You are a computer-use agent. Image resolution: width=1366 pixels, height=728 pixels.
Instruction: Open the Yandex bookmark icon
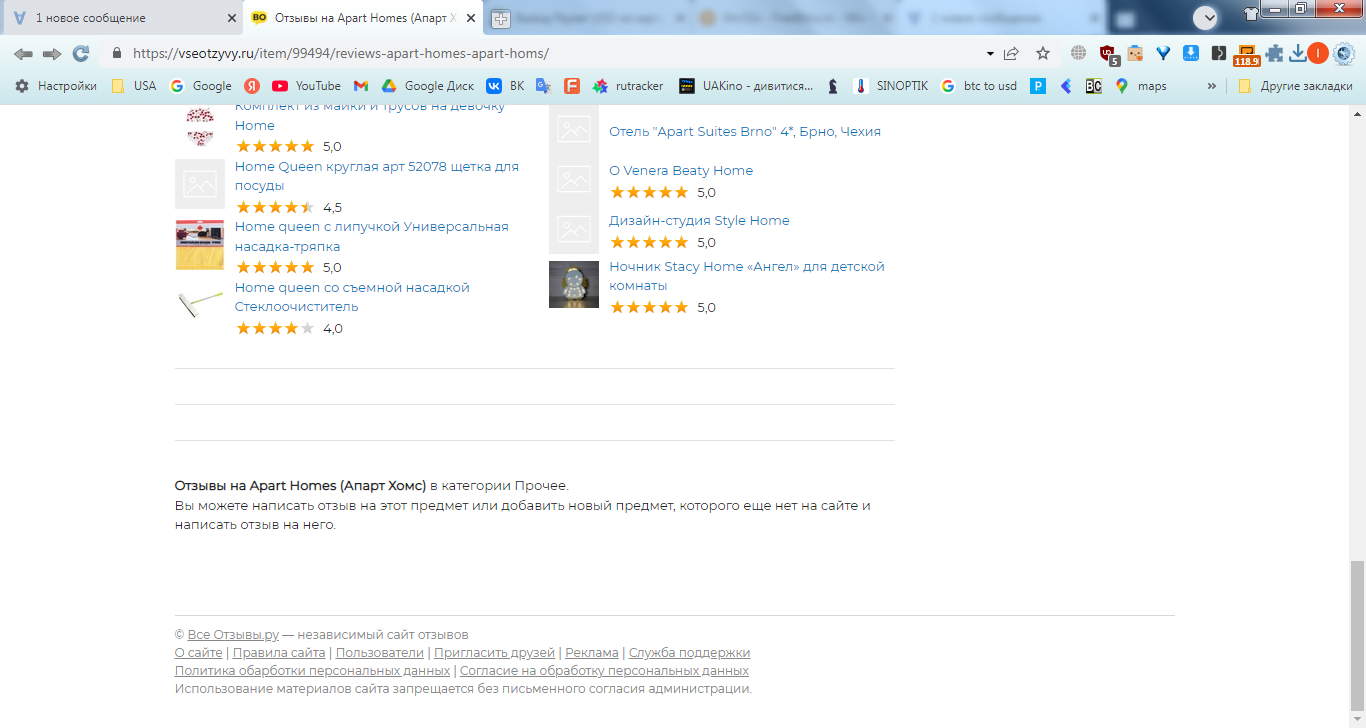tap(253, 86)
